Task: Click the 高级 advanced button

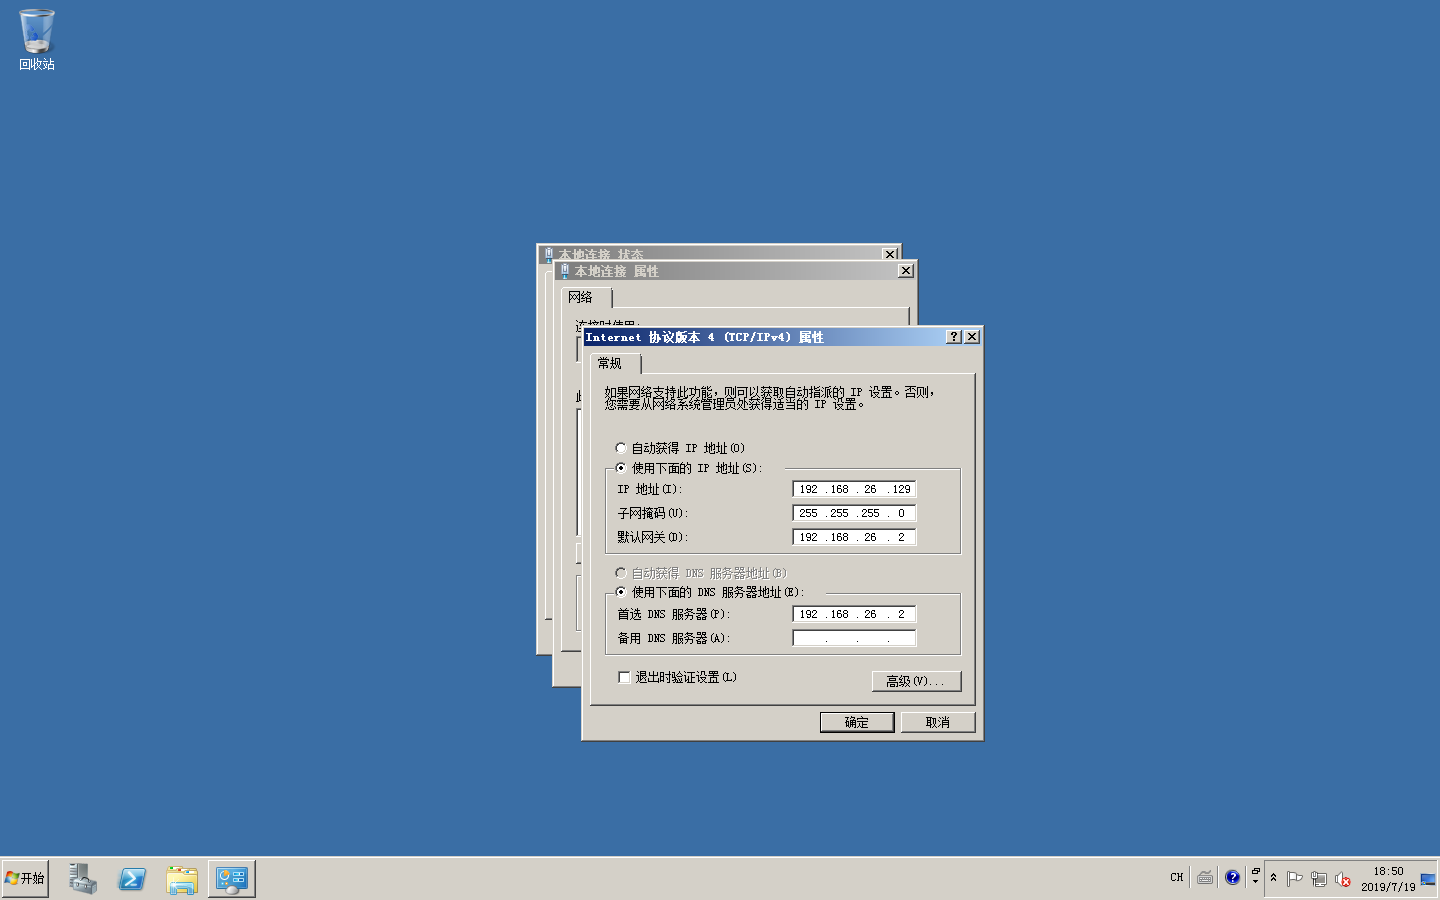Action: click(x=916, y=681)
